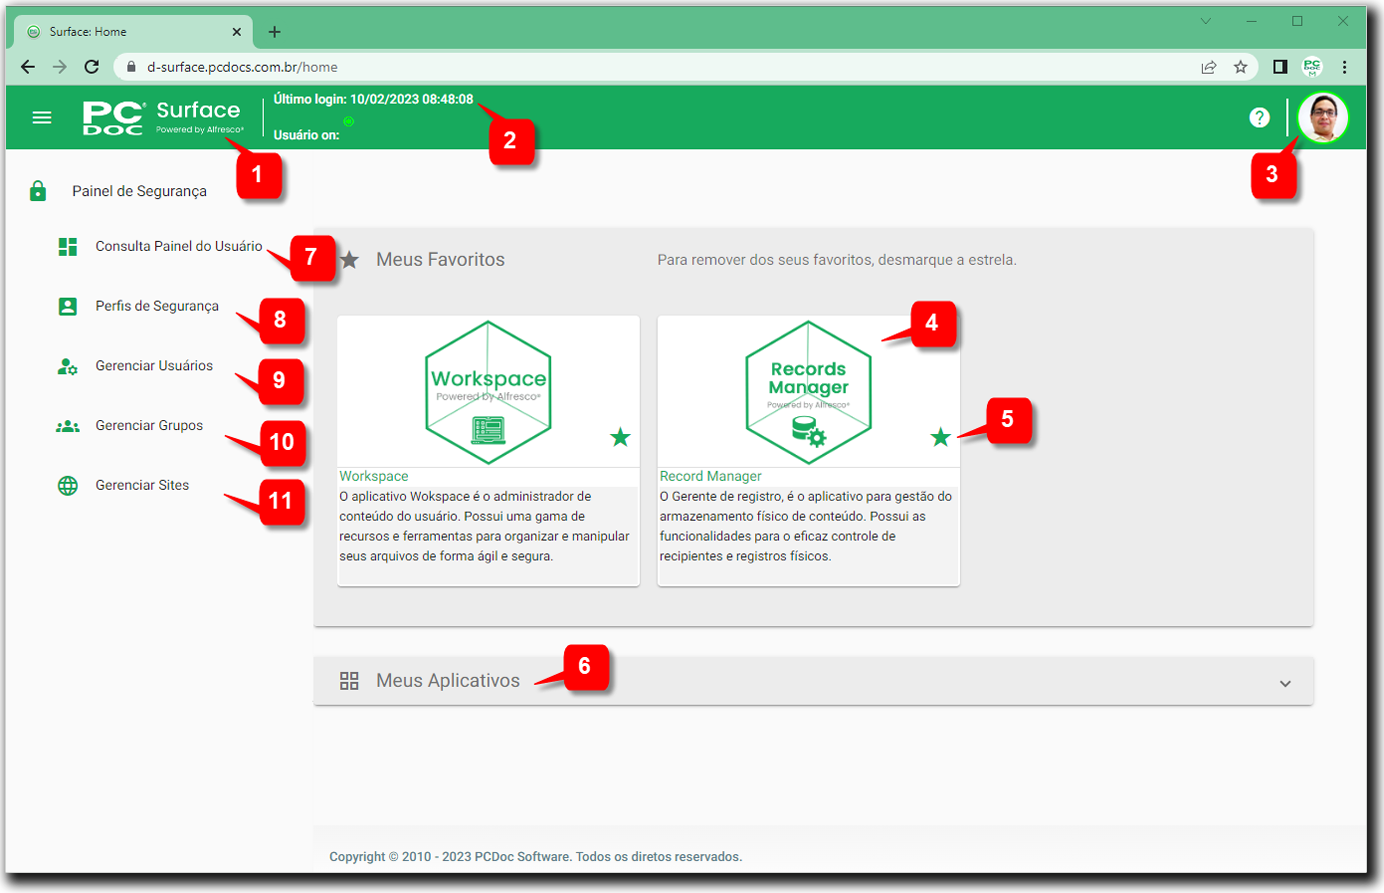Click the site padlock icon

(x=131, y=67)
